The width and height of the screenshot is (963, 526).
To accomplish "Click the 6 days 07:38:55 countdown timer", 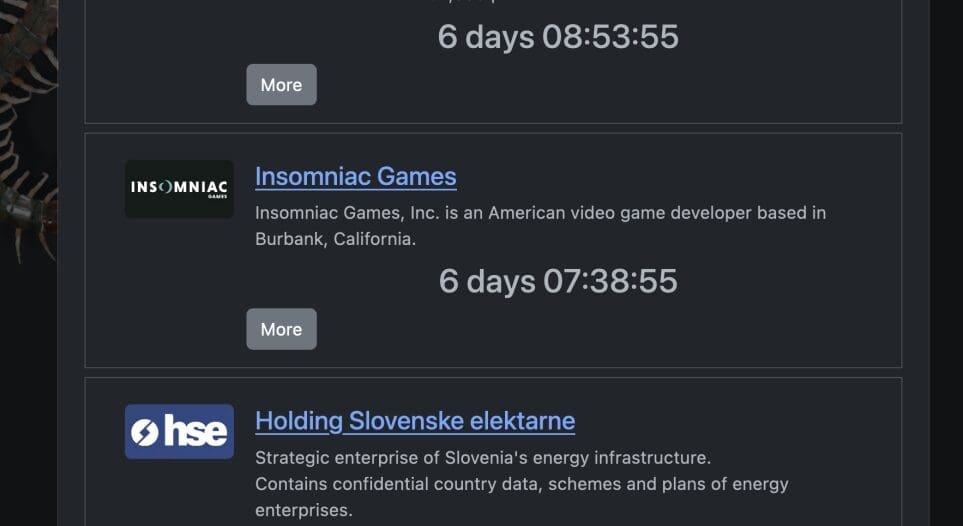I will coord(558,281).
